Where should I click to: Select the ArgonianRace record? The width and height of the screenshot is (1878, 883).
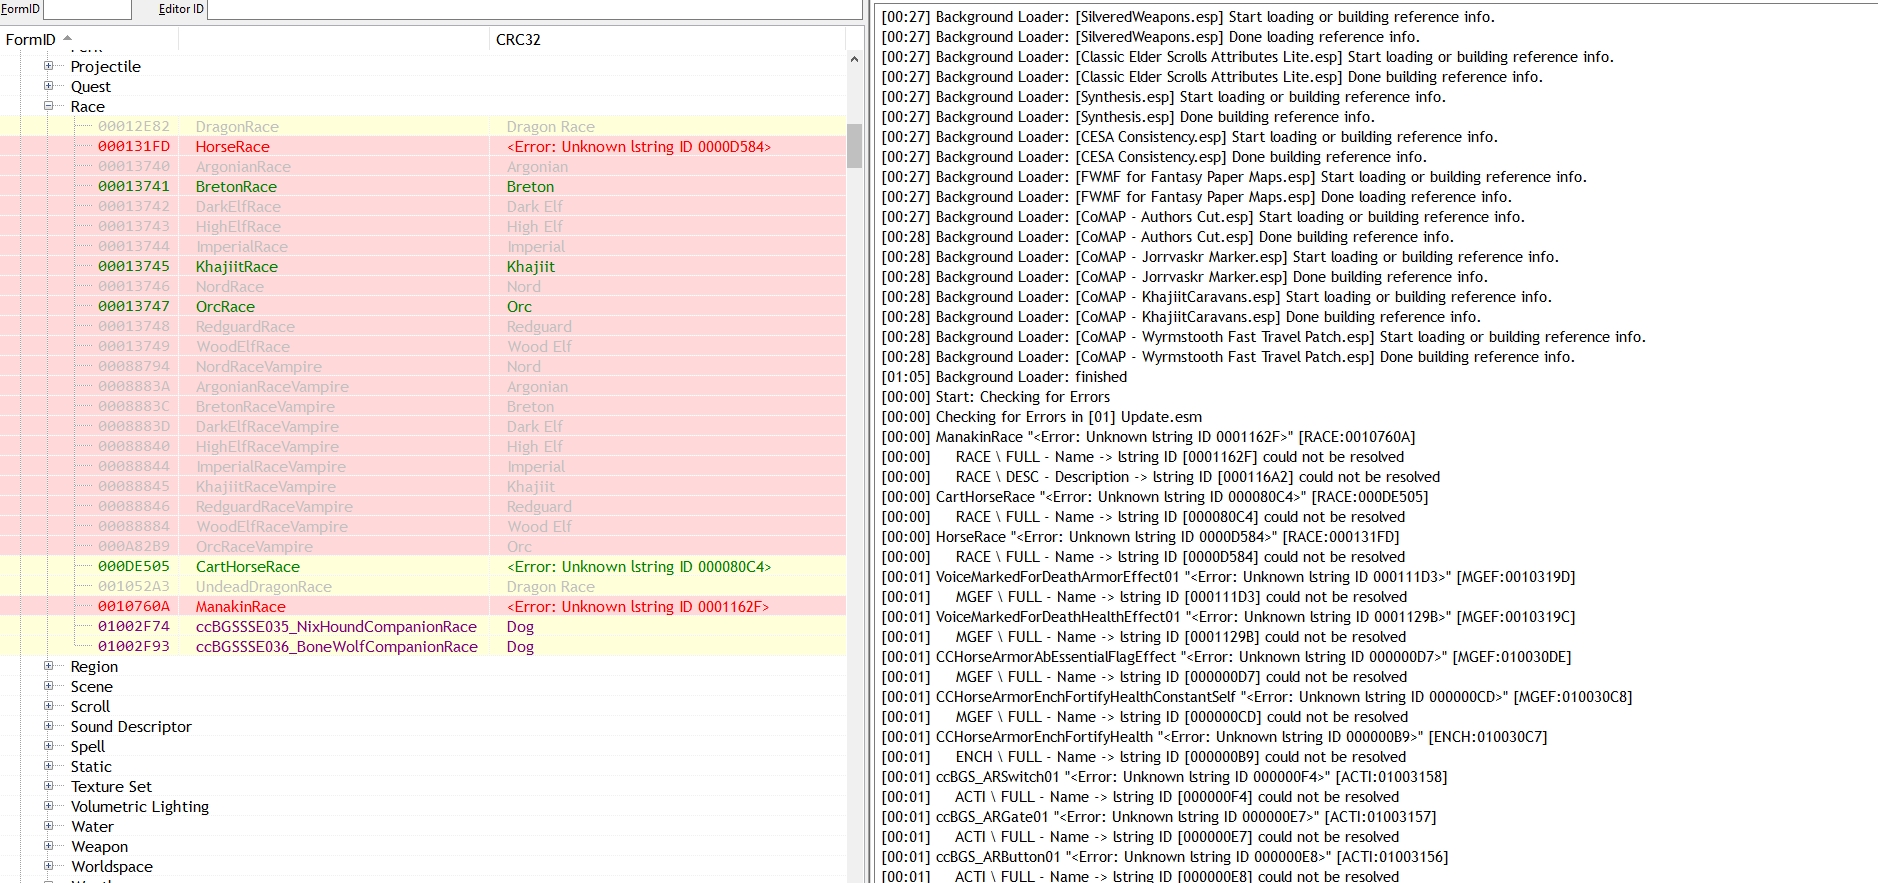(x=423, y=166)
